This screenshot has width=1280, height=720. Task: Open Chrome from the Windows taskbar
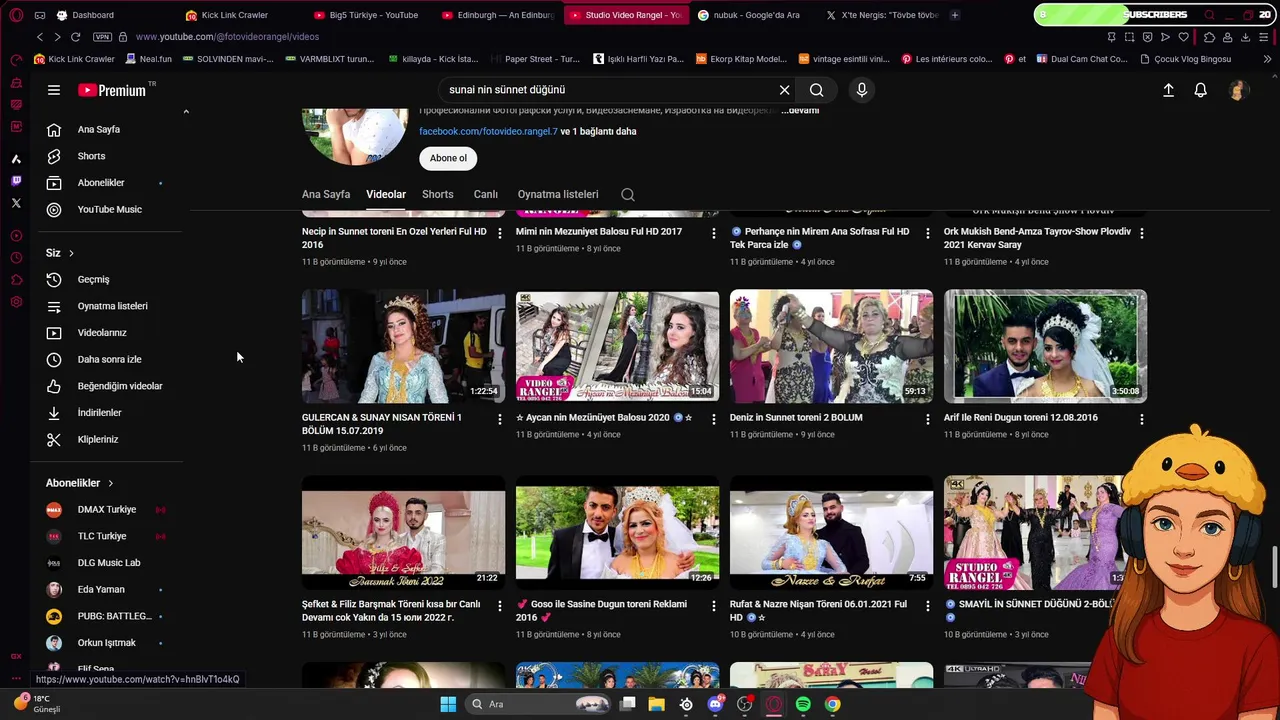point(832,704)
